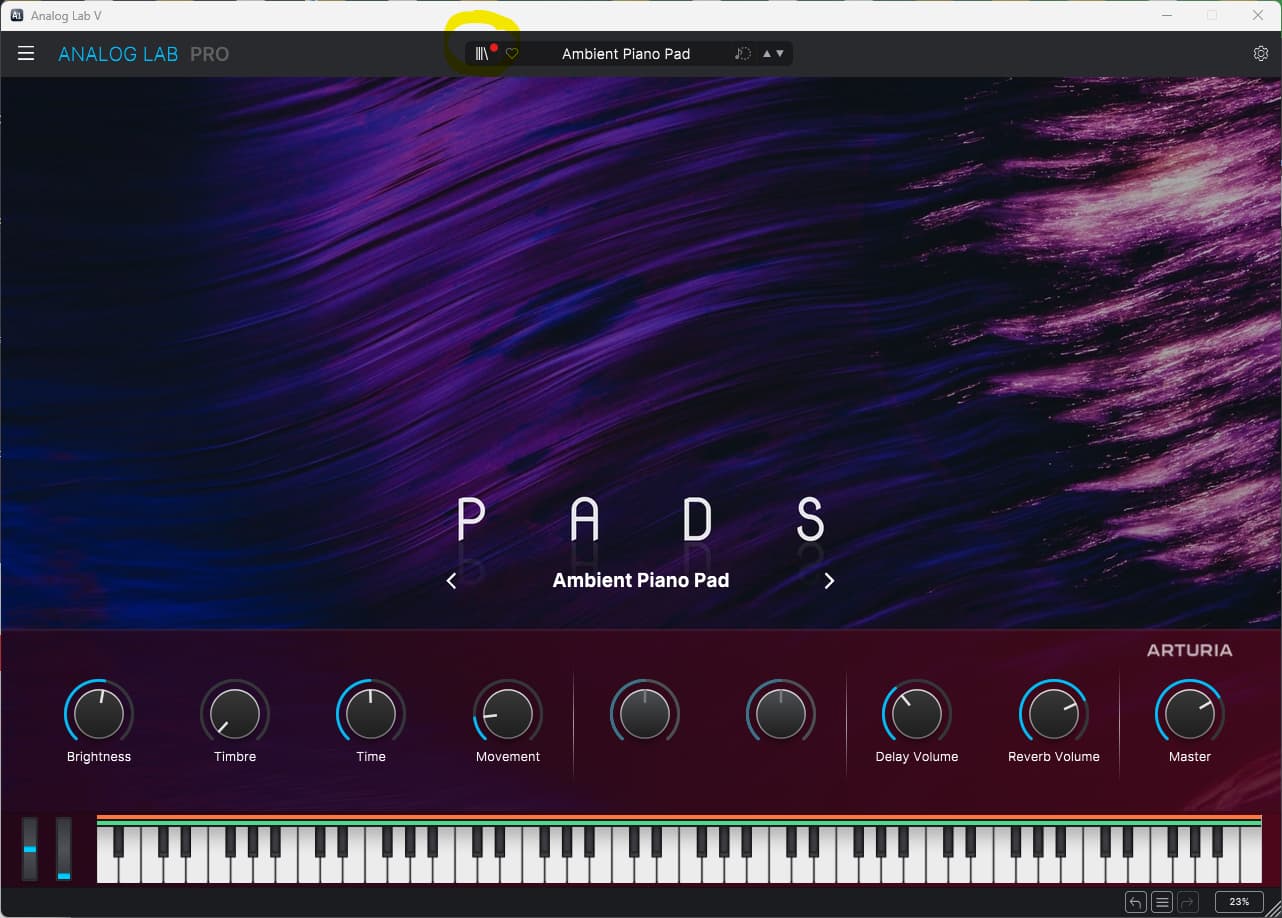Open the hamburger main menu
The height and width of the screenshot is (918, 1282).
coord(26,54)
